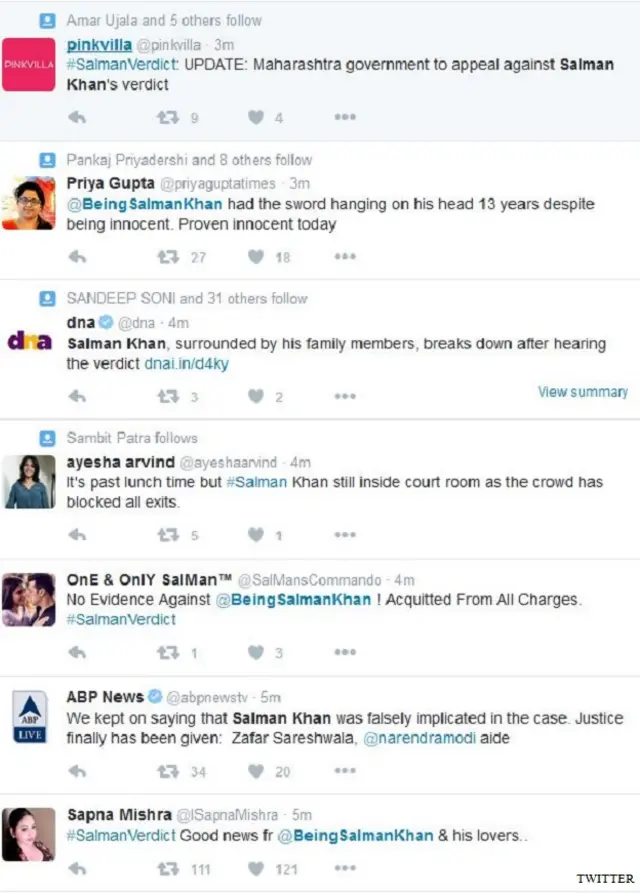Open more options menu on ABP News tweet
The width and height of the screenshot is (640, 893).
(345, 772)
